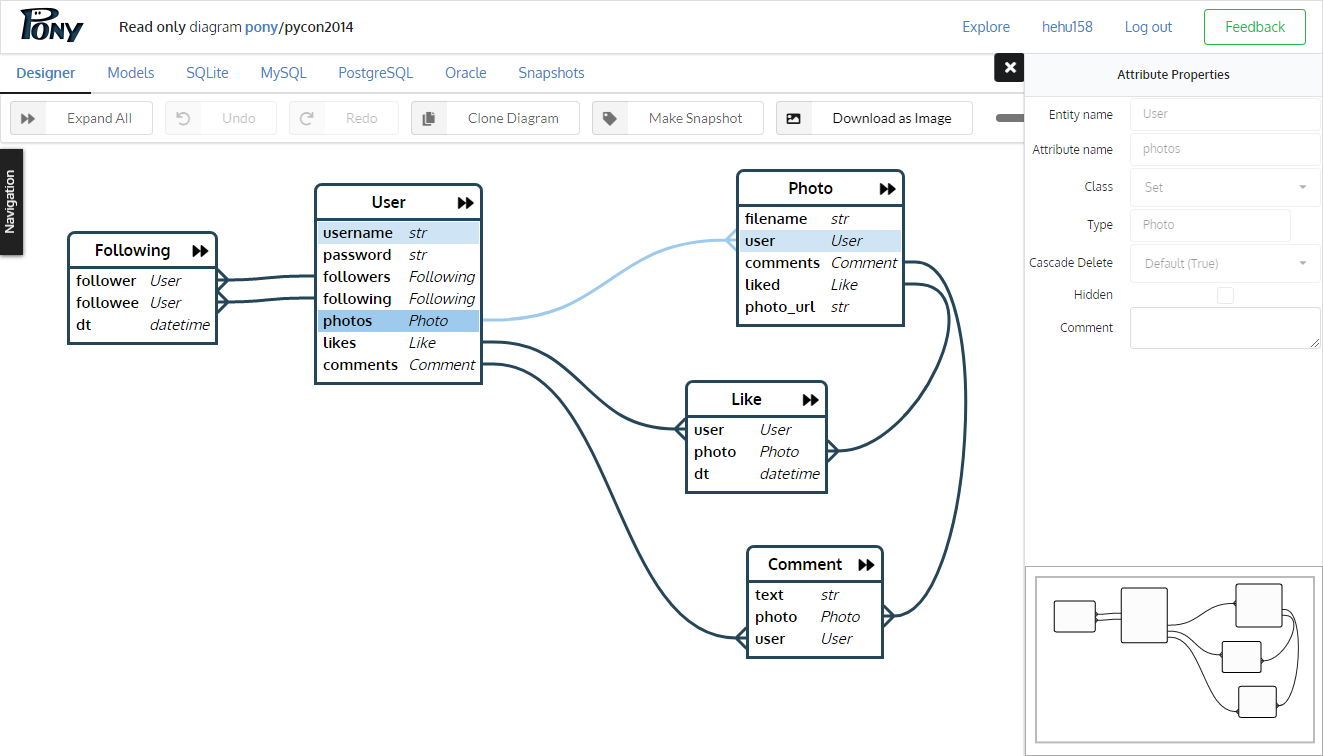Open the Class dropdown

coord(1225,187)
